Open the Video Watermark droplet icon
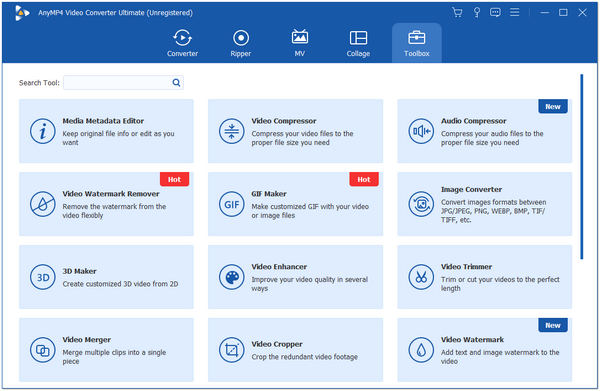The image size is (600, 391). click(x=421, y=350)
